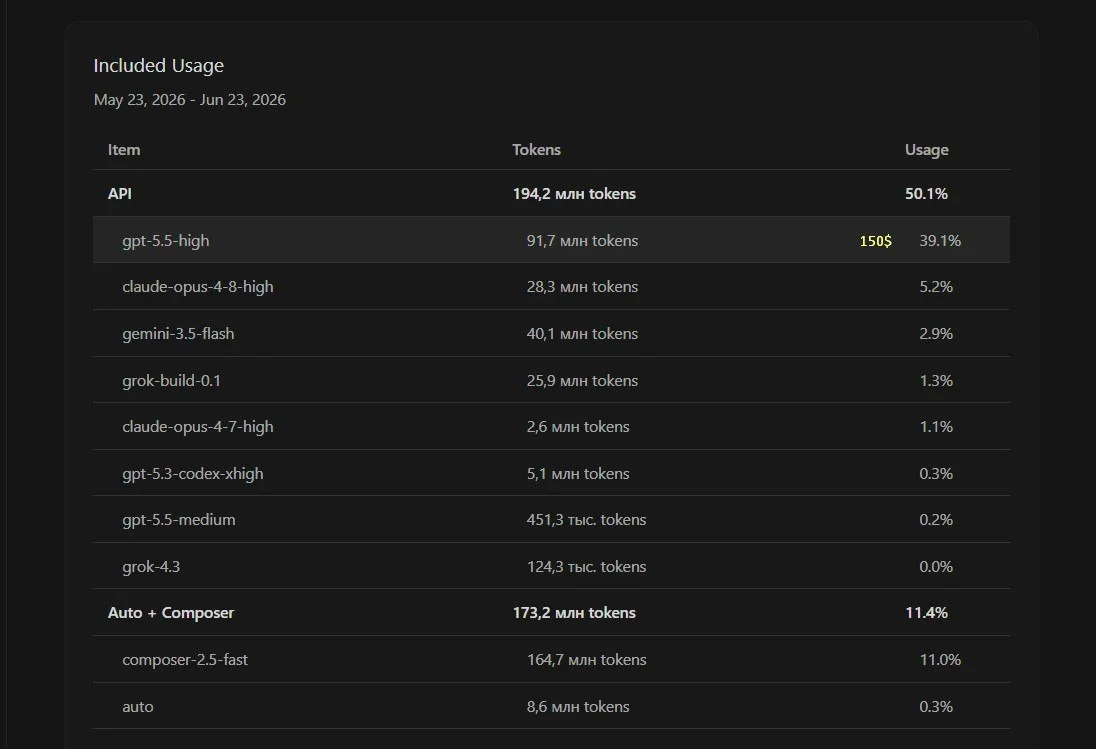Click the 1.1% usage value
The image size is (1096, 749).
936,426
